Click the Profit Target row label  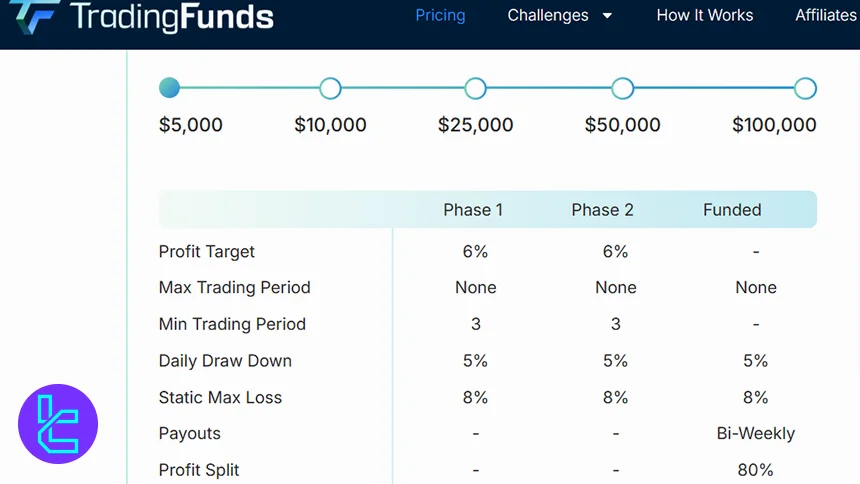tap(207, 251)
